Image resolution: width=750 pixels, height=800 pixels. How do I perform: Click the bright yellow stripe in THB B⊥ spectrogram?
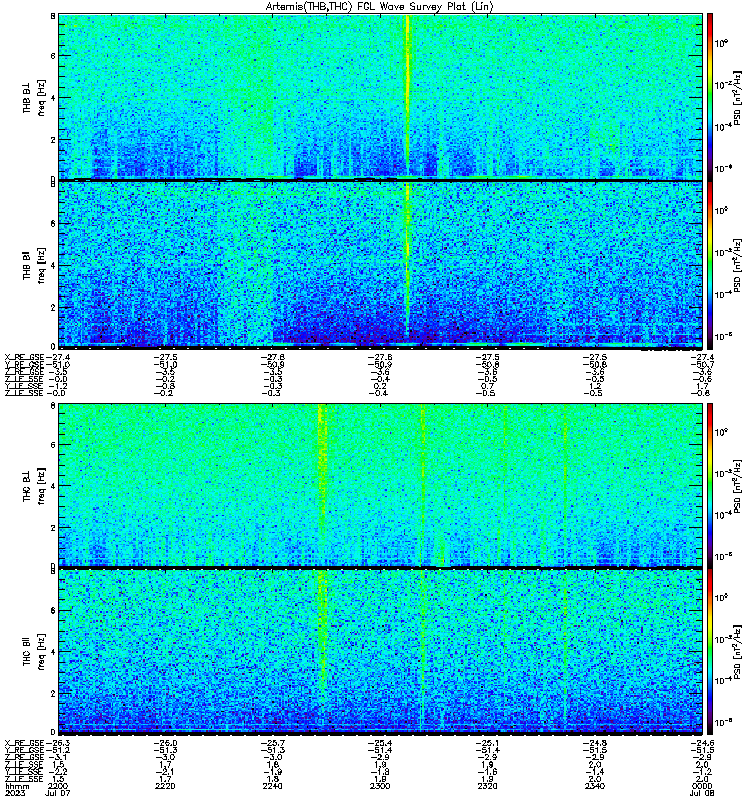[x=408, y=97]
